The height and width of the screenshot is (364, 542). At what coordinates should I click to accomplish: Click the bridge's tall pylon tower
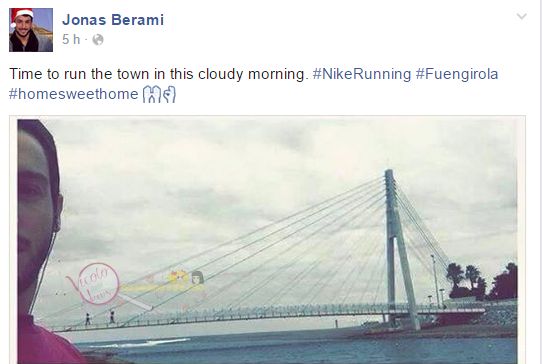pyautogui.click(x=397, y=249)
